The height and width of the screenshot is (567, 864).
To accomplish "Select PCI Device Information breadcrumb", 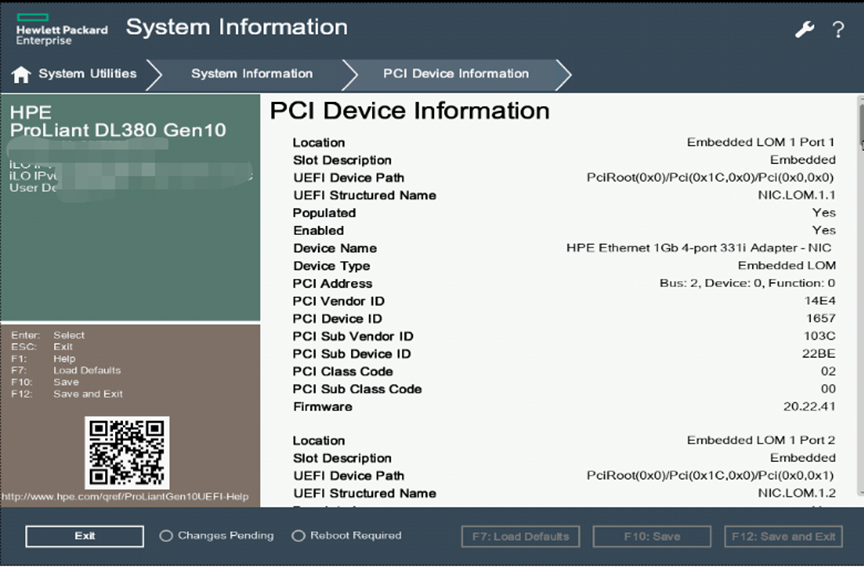I will point(455,74).
